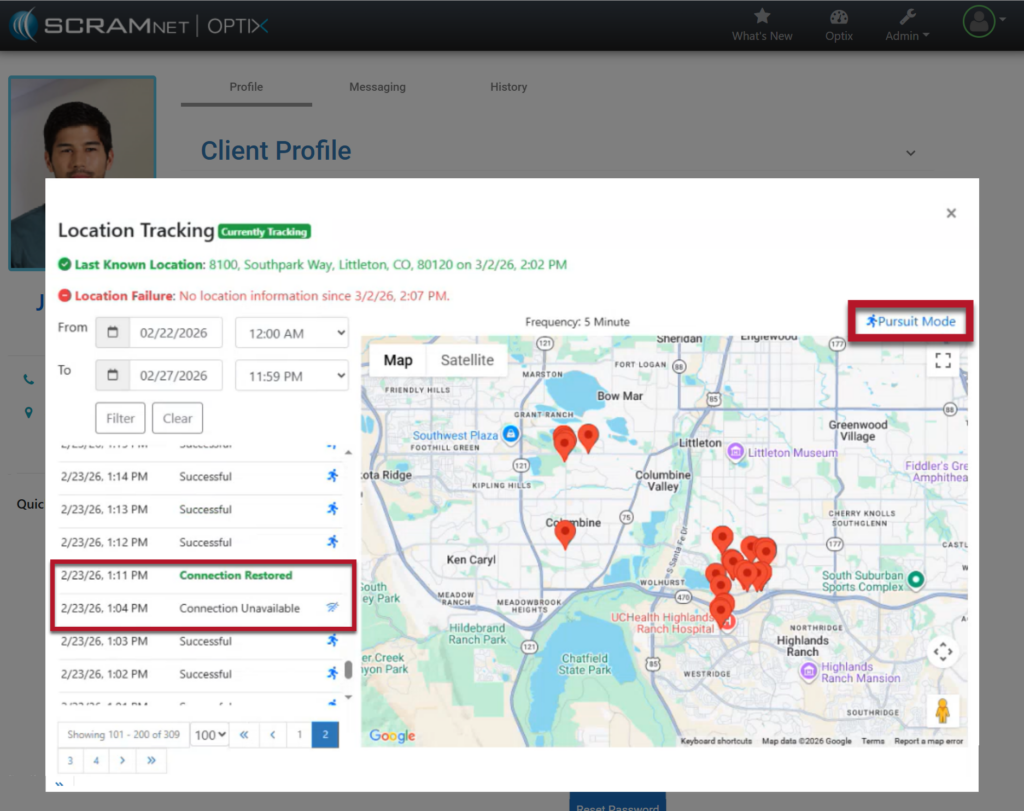Viewport: 1024px width, 811px height.
Task: Open the What's New star icon
Action: [762, 17]
